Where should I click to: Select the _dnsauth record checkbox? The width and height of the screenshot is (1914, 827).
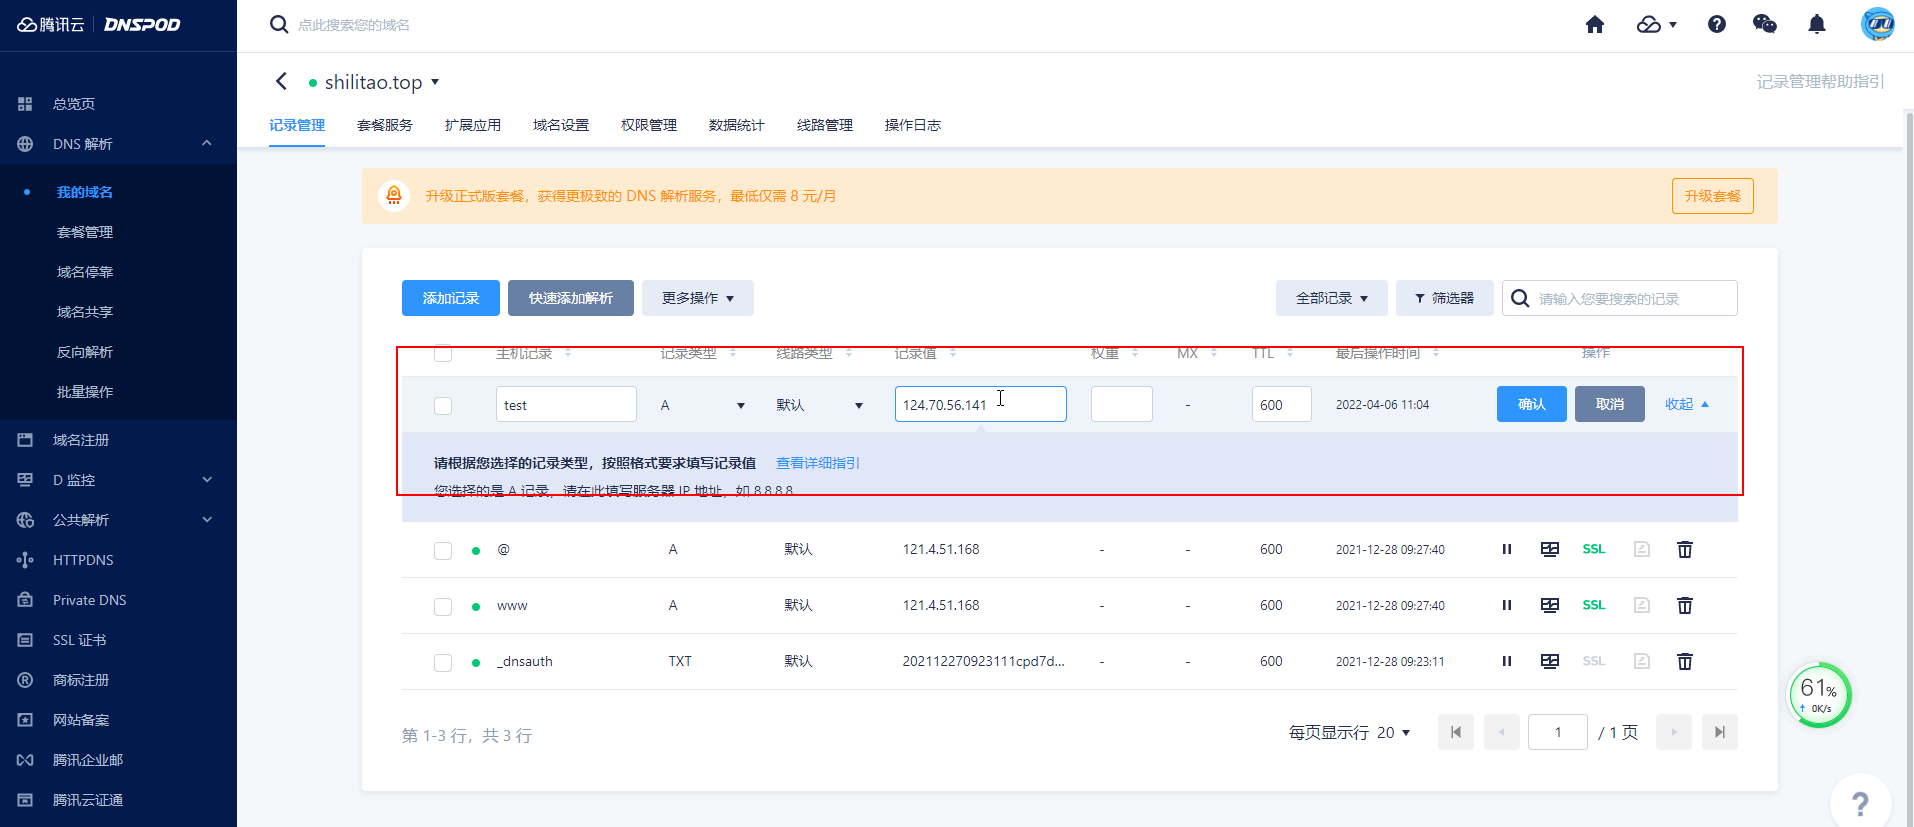coord(443,662)
